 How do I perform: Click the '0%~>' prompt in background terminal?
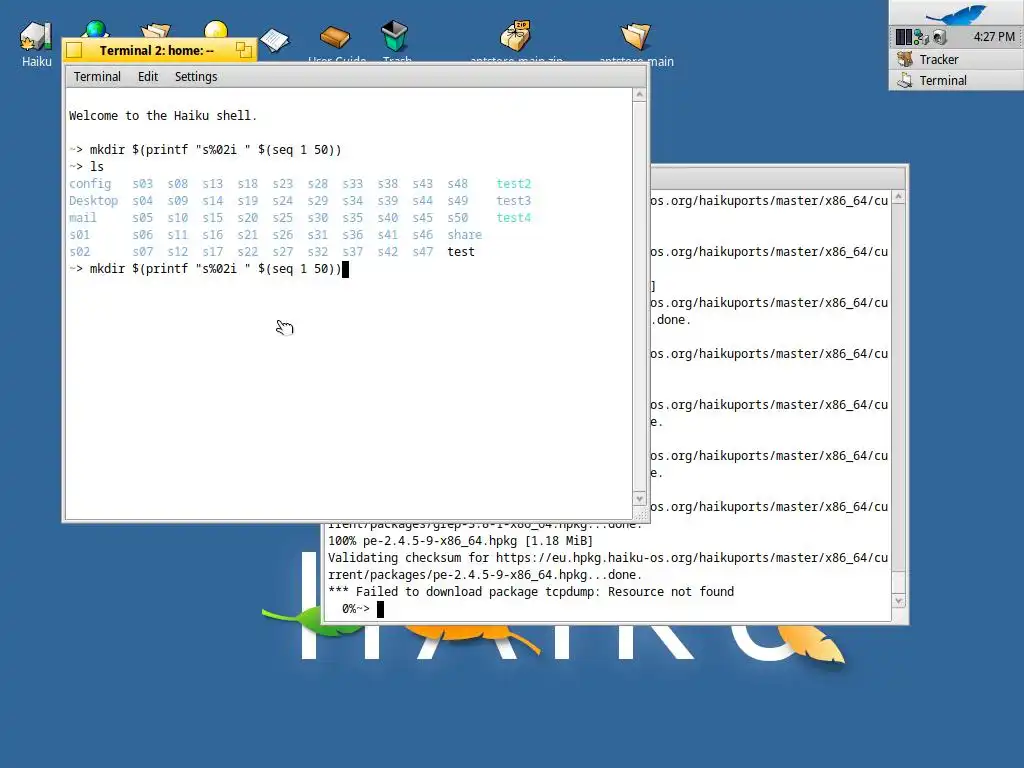click(x=355, y=609)
